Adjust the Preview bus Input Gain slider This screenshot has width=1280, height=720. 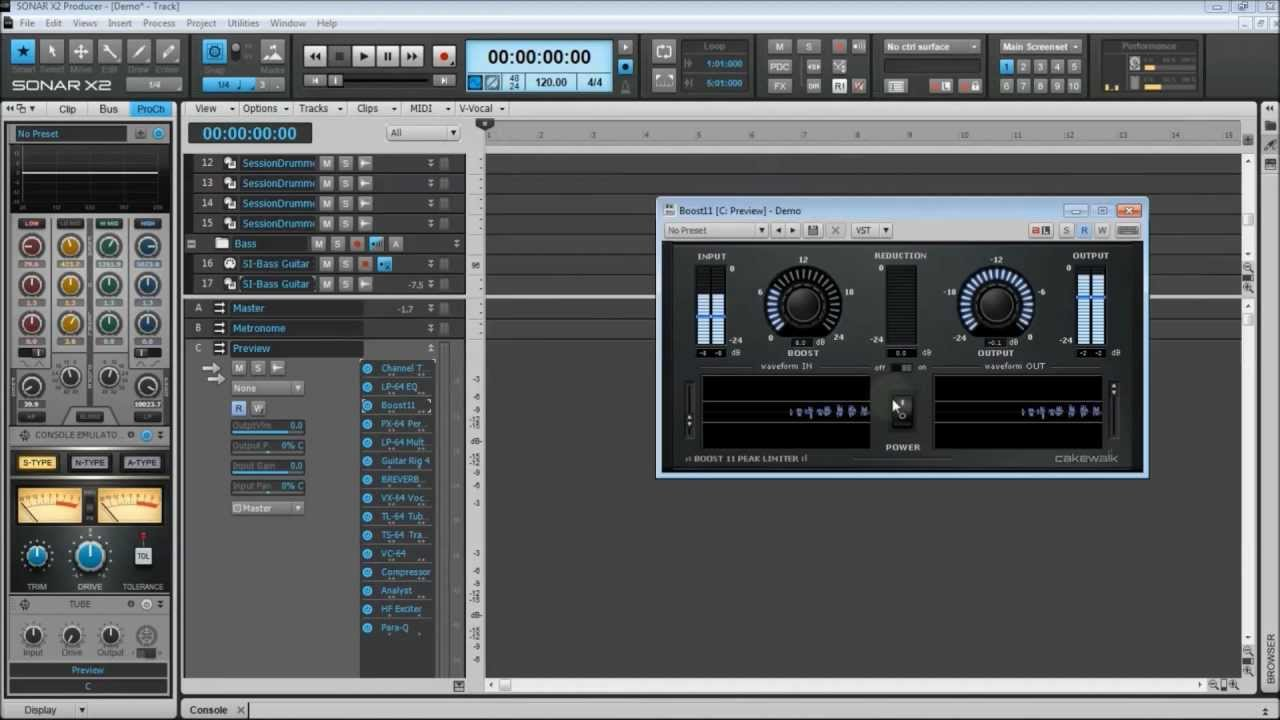[x=267, y=467]
